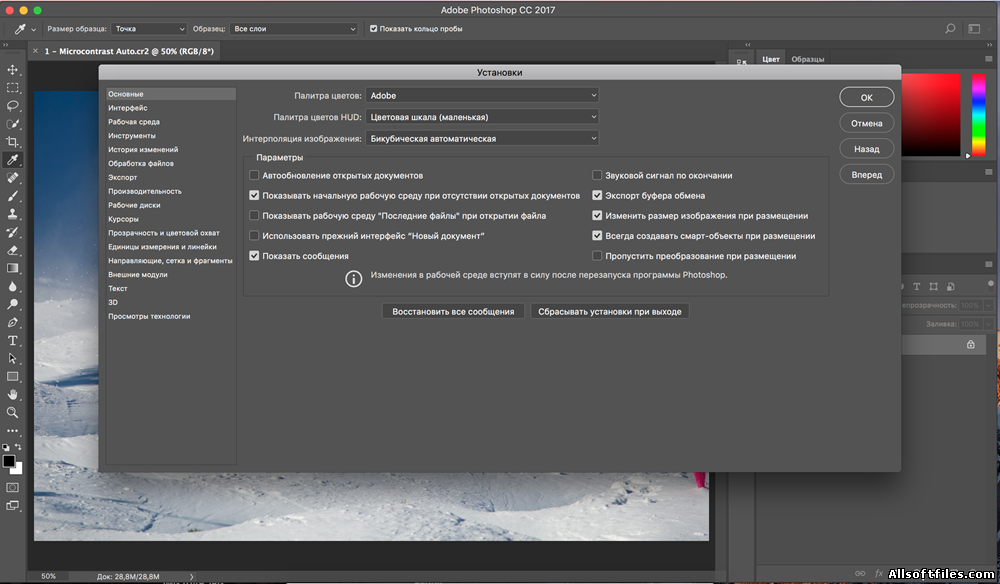Viewport: 1000px width, 584px height.
Task: Click Восстановить все сообщения button
Action: click(x=453, y=312)
